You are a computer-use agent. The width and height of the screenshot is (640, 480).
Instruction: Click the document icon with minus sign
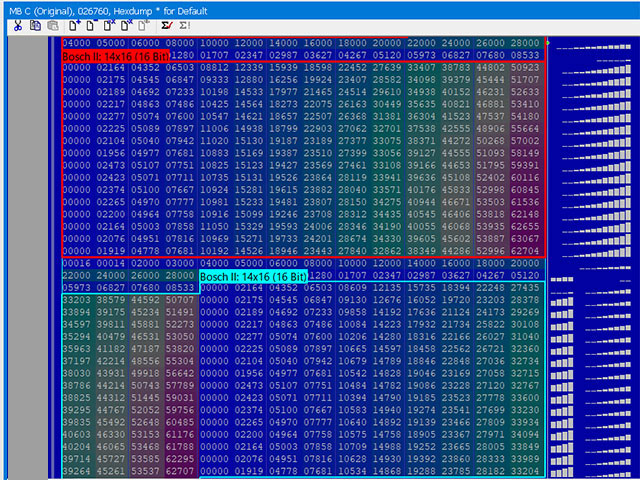point(91,26)
